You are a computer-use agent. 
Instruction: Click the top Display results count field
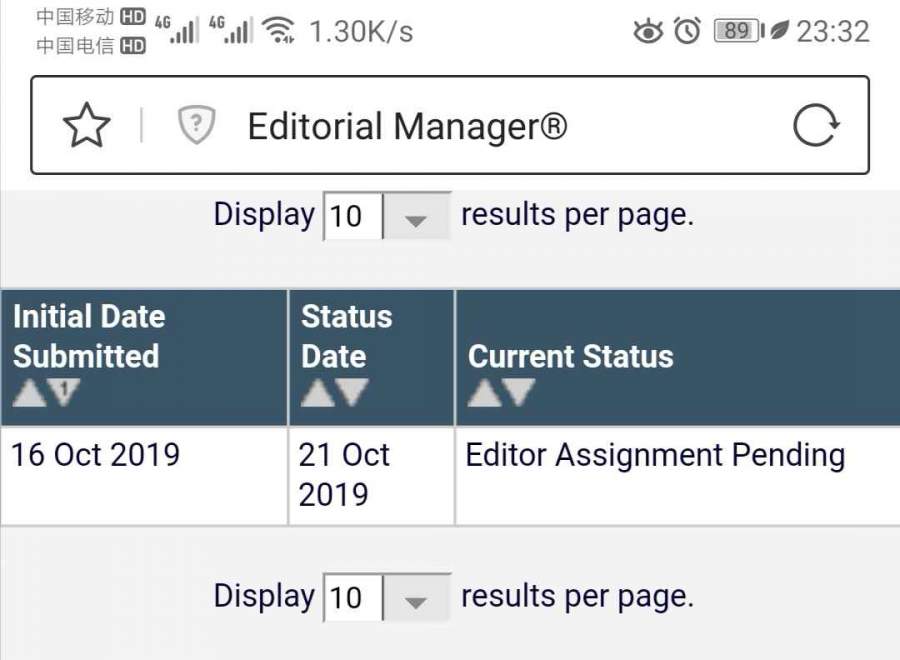pyautogui.click(x=352, y=216)
